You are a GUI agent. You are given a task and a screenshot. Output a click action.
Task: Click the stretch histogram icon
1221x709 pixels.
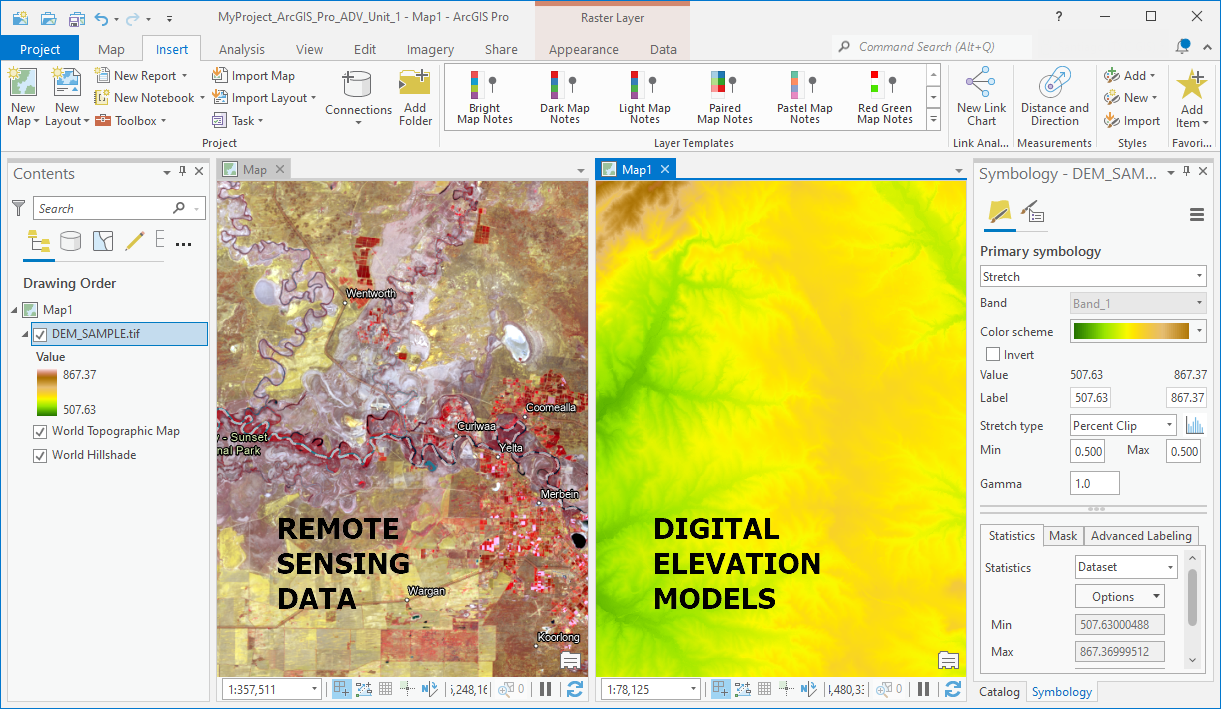click(x=1194, y=425)
